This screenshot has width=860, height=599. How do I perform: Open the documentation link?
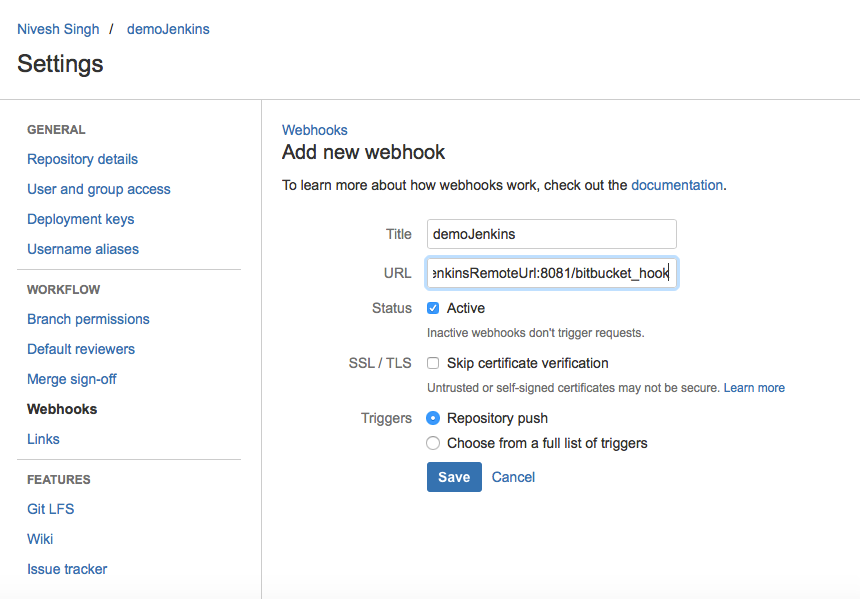tap(676, 185)
